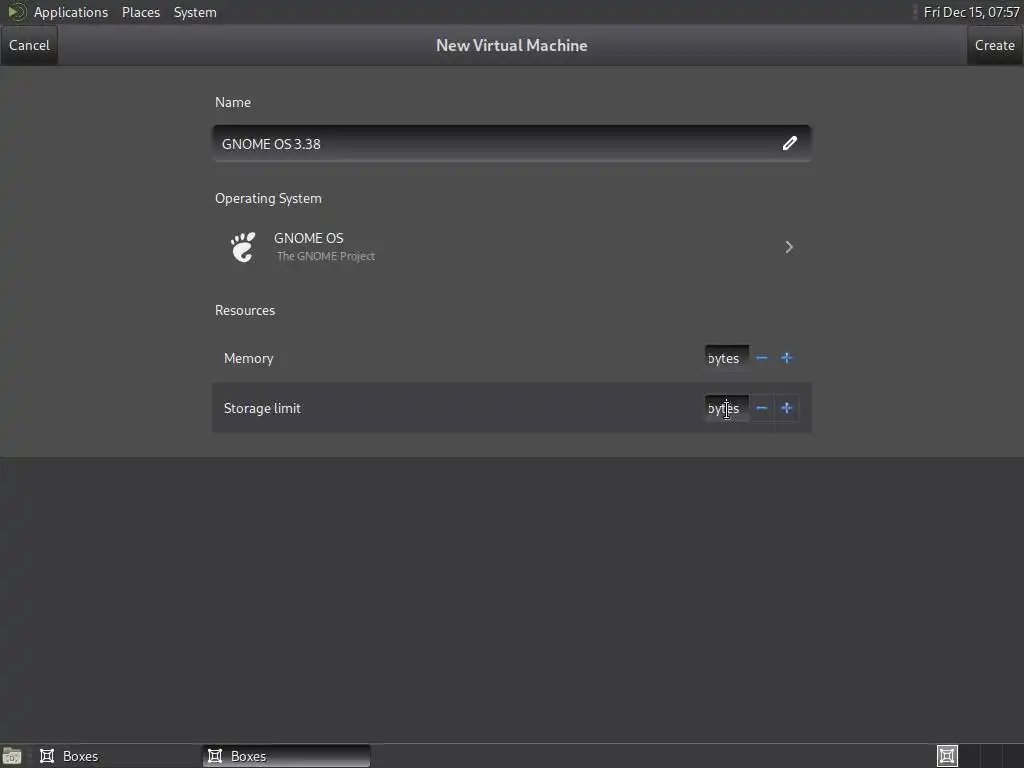Click the Resources heading
Viewport: 1024px width, 768px height.
tap(245, 310)
